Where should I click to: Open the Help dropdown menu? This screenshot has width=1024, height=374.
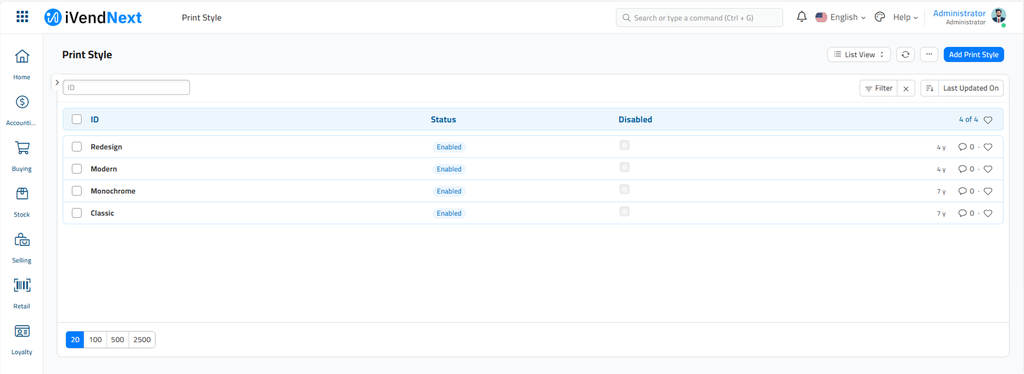point(905,18)
